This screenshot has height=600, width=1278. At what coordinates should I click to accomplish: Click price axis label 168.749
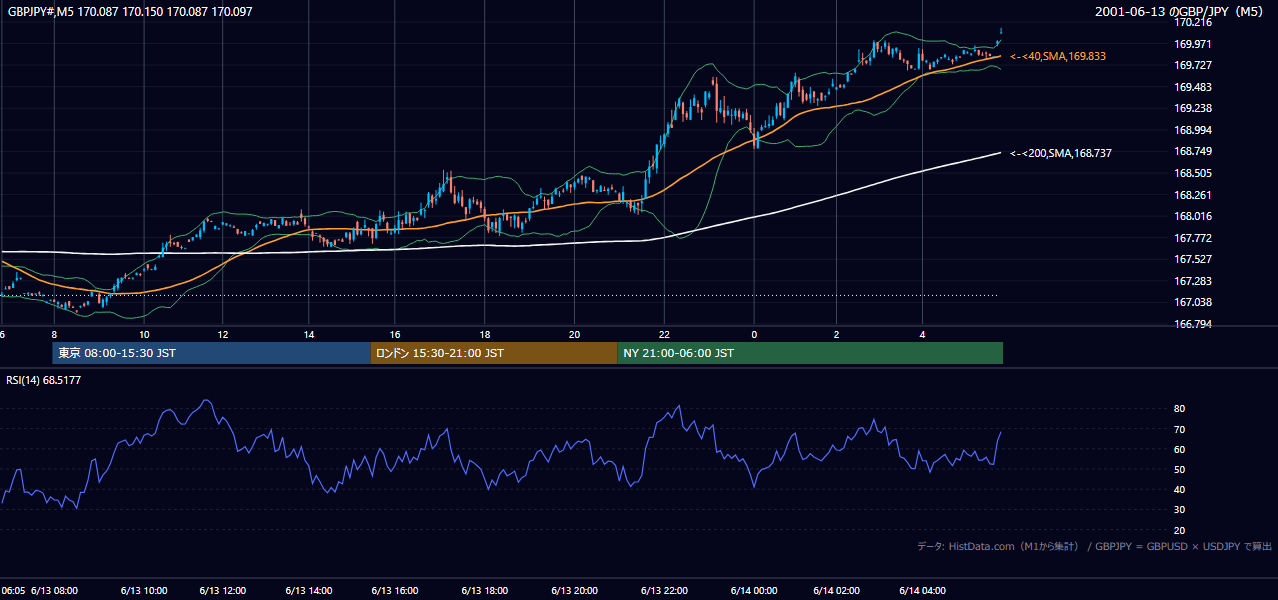tap(1193, 151)
